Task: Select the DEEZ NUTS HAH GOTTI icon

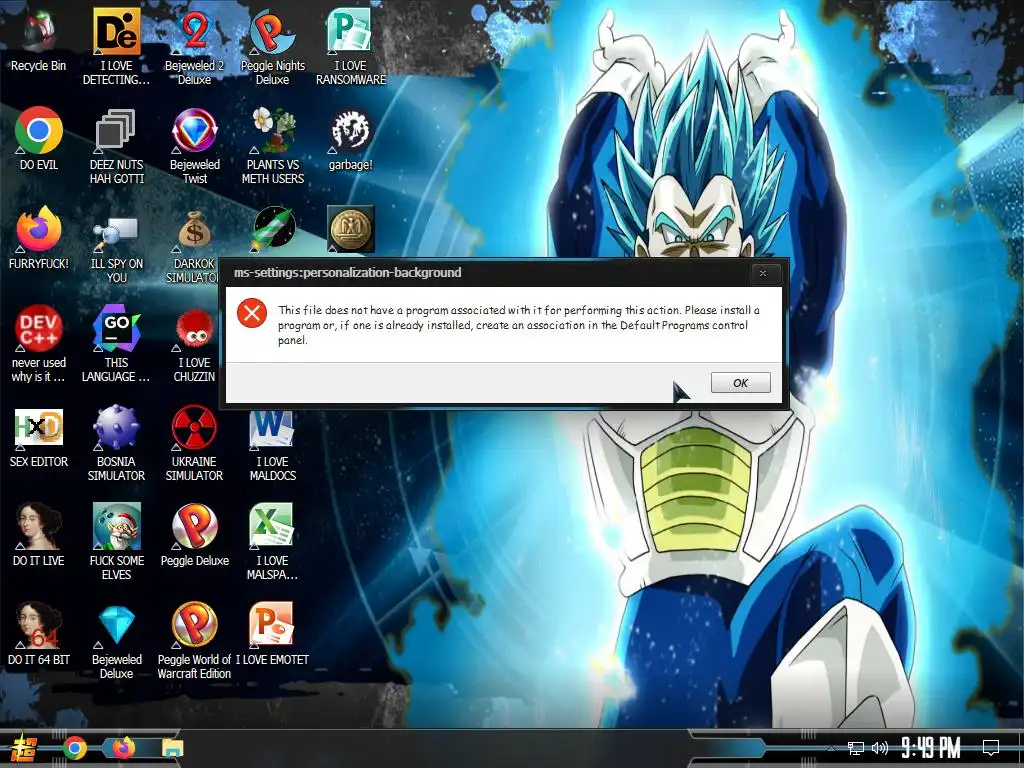Action: click(x=116, y=146)
